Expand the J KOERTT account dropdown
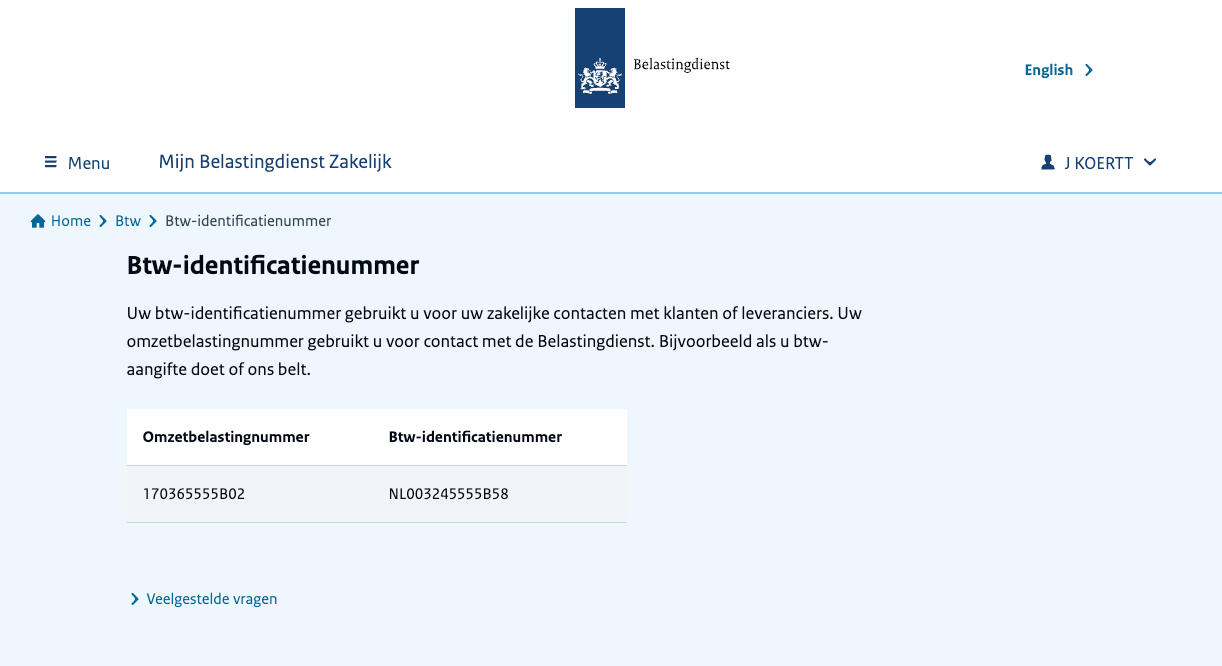The image size is (1222, 666). click(1149, 162)
